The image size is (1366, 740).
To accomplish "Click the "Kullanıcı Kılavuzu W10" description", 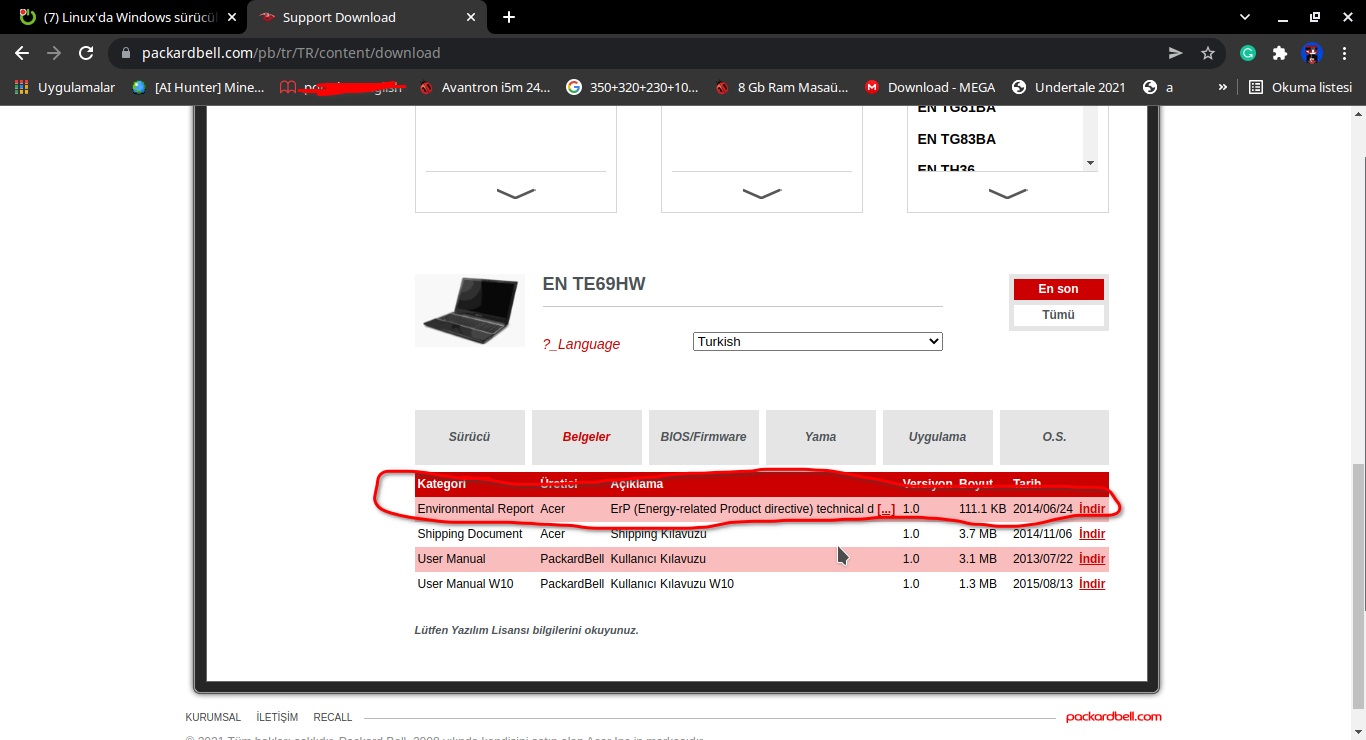I will click(x=672, y=584).
